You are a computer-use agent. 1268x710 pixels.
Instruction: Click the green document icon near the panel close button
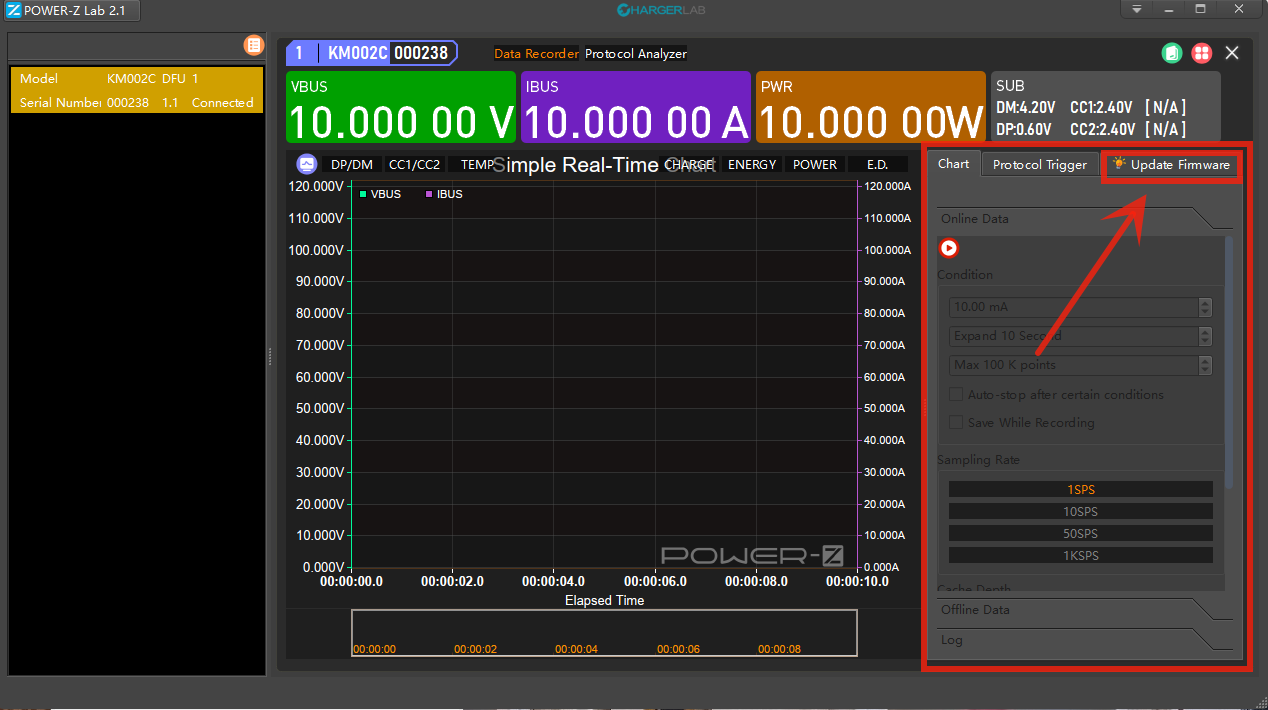coord(1172,53)
